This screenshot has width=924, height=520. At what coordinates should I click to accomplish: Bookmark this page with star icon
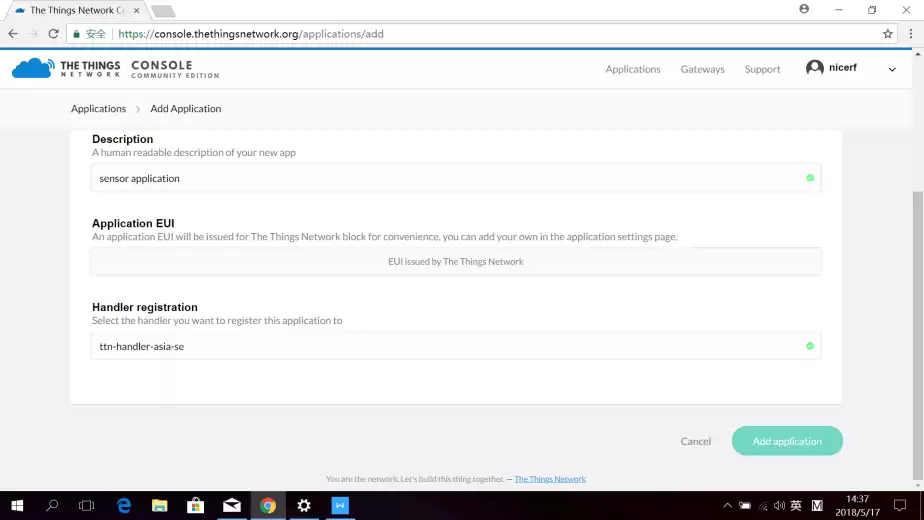tap(887, 33)
